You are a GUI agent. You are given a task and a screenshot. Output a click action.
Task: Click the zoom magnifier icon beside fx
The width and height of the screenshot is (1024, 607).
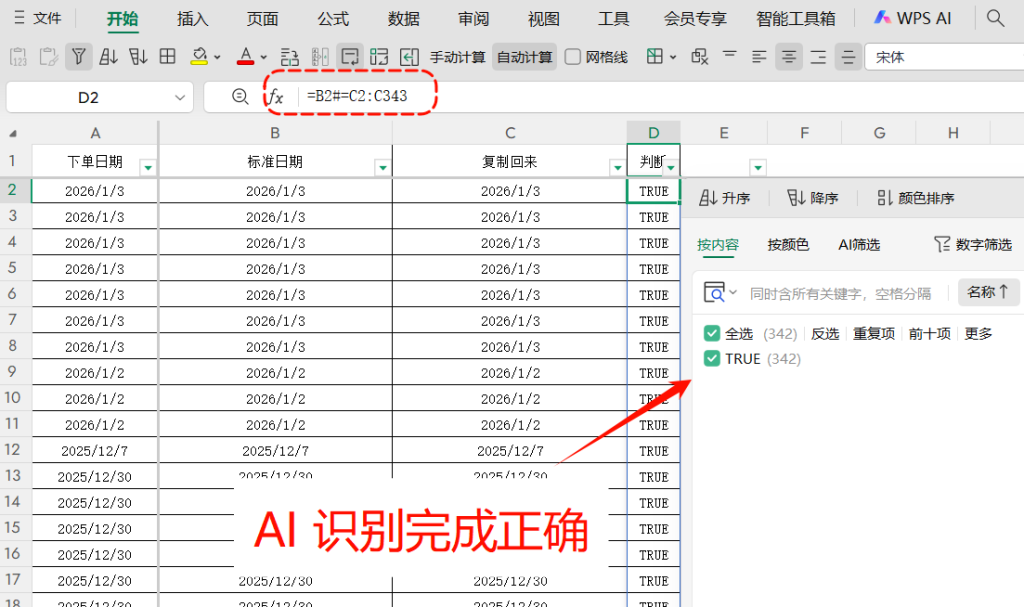(240, 97)
